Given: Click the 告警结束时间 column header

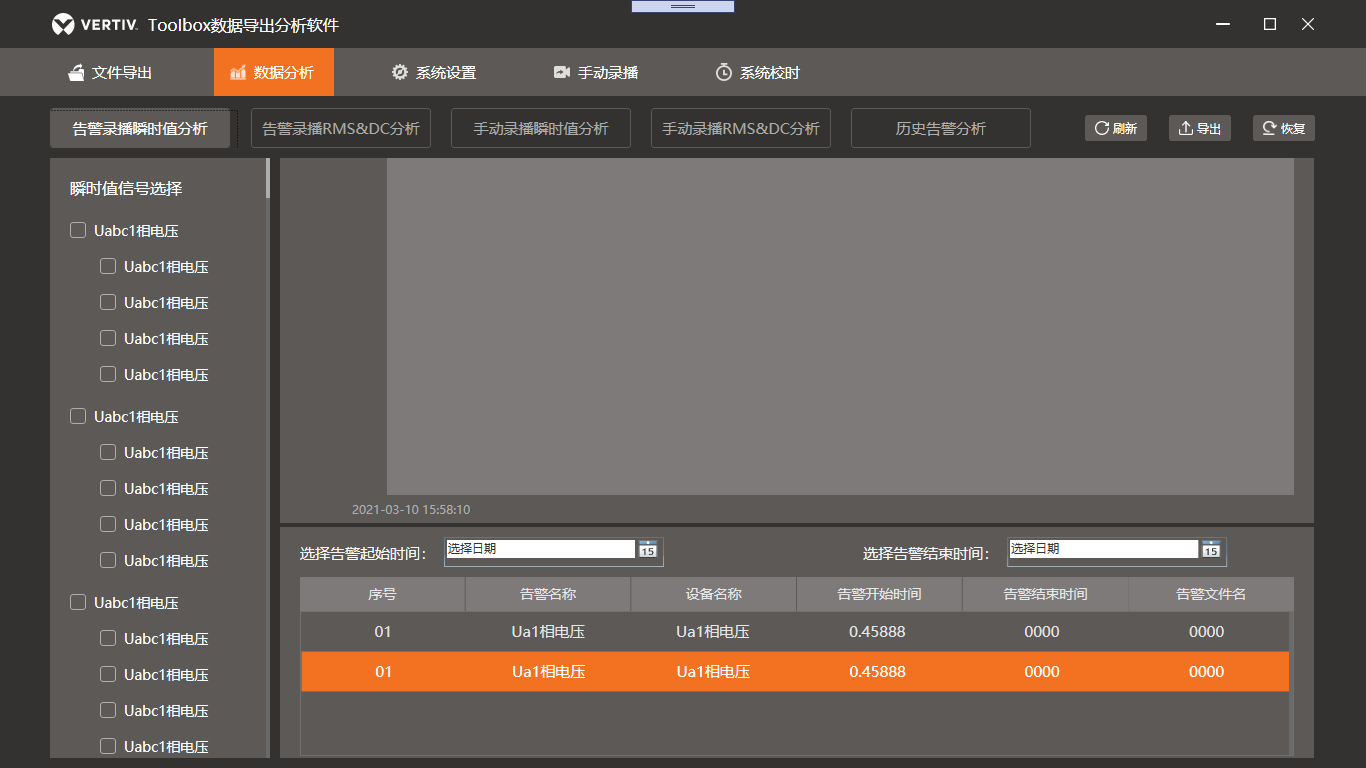Looking at the screenshot, I should [x=1046, y=594].
